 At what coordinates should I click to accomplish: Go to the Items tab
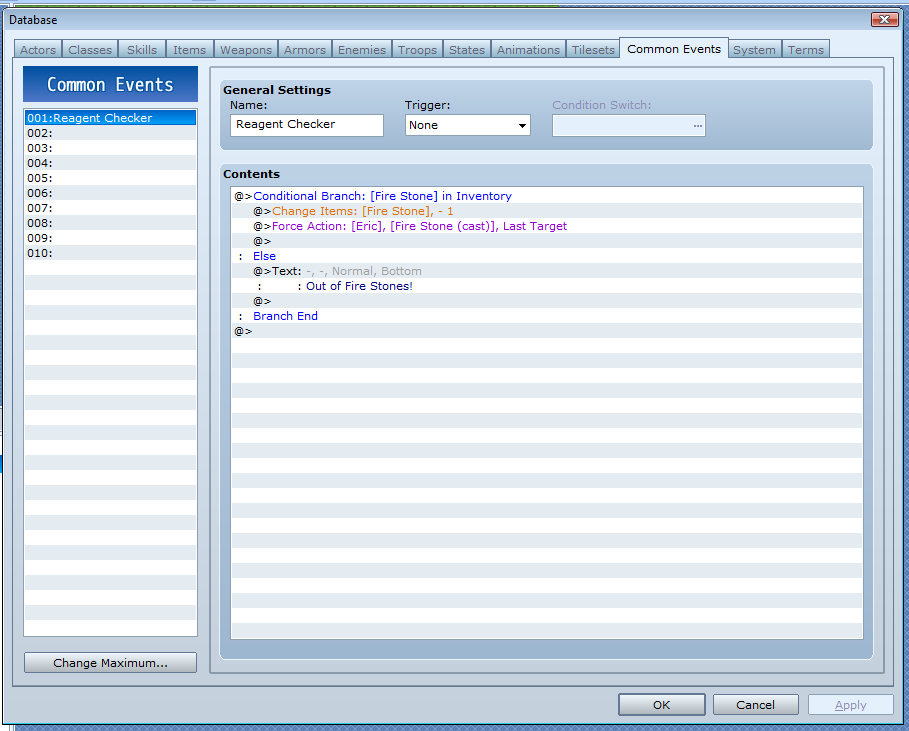[x=189, y=50]
